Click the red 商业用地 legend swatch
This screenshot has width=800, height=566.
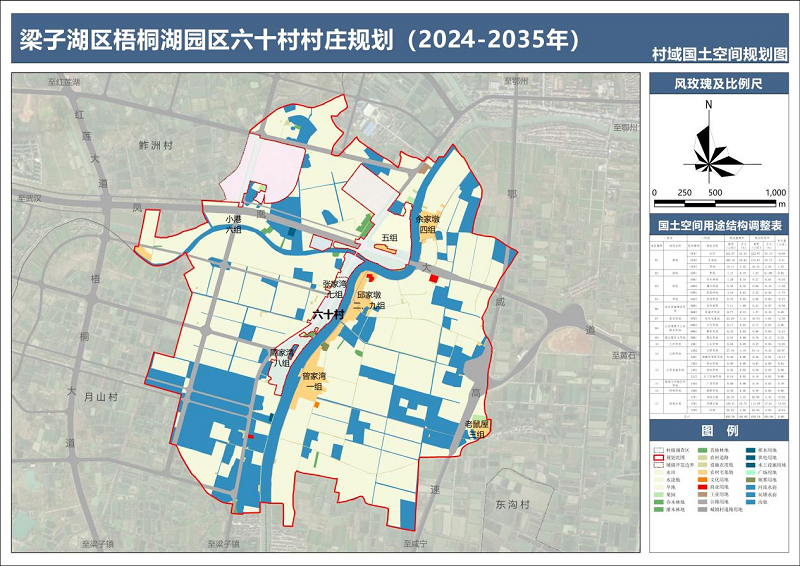702,487
